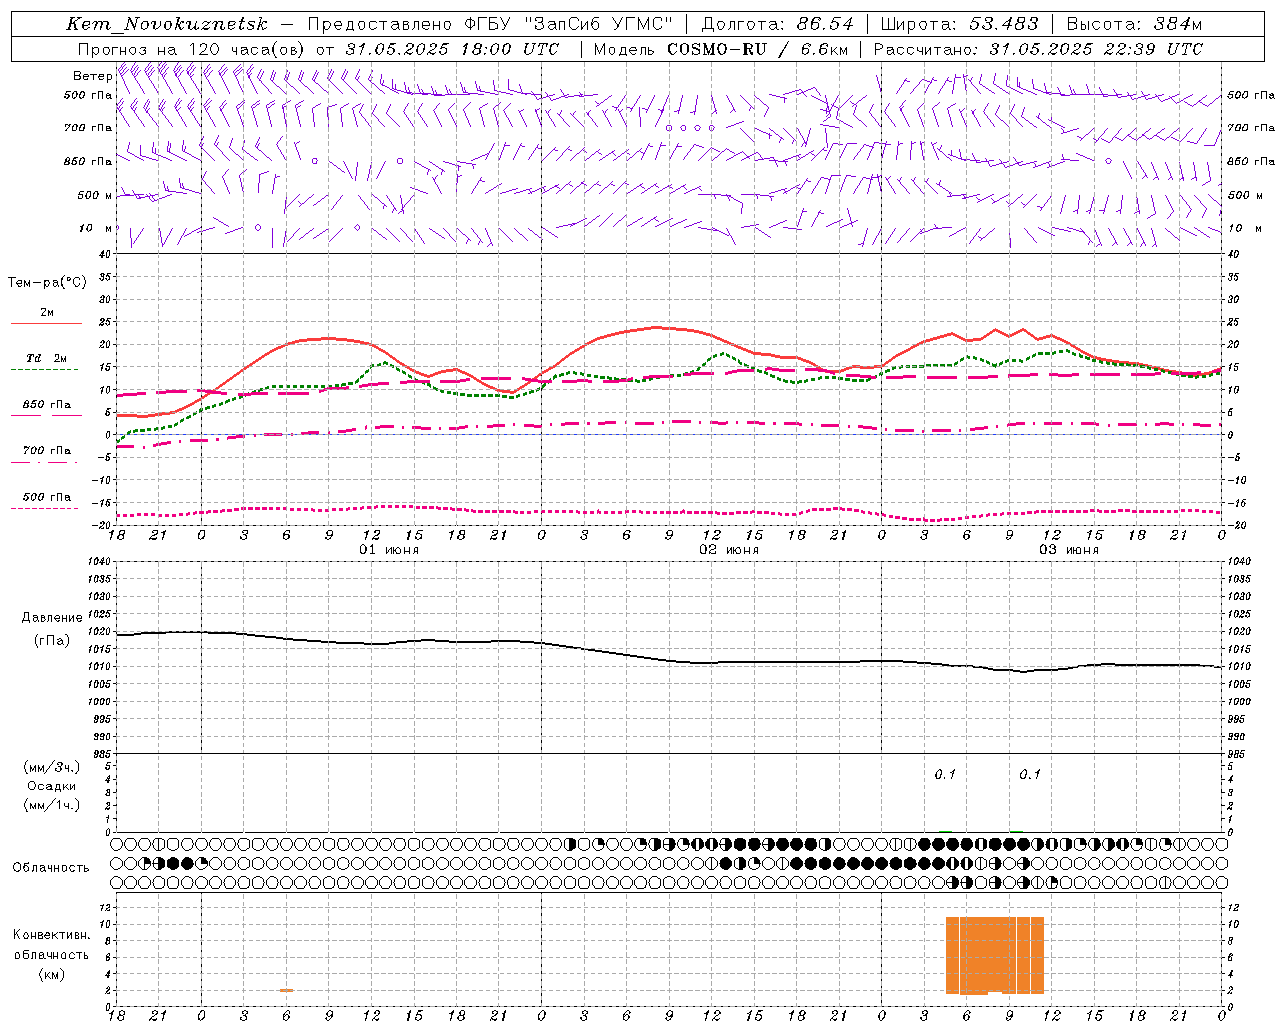Click the 'Рассчитано: 31.05.2025 22:39 UTC' timestamp
The width and height of the screenshot is (1280, 1024).
coord(1038,49)
